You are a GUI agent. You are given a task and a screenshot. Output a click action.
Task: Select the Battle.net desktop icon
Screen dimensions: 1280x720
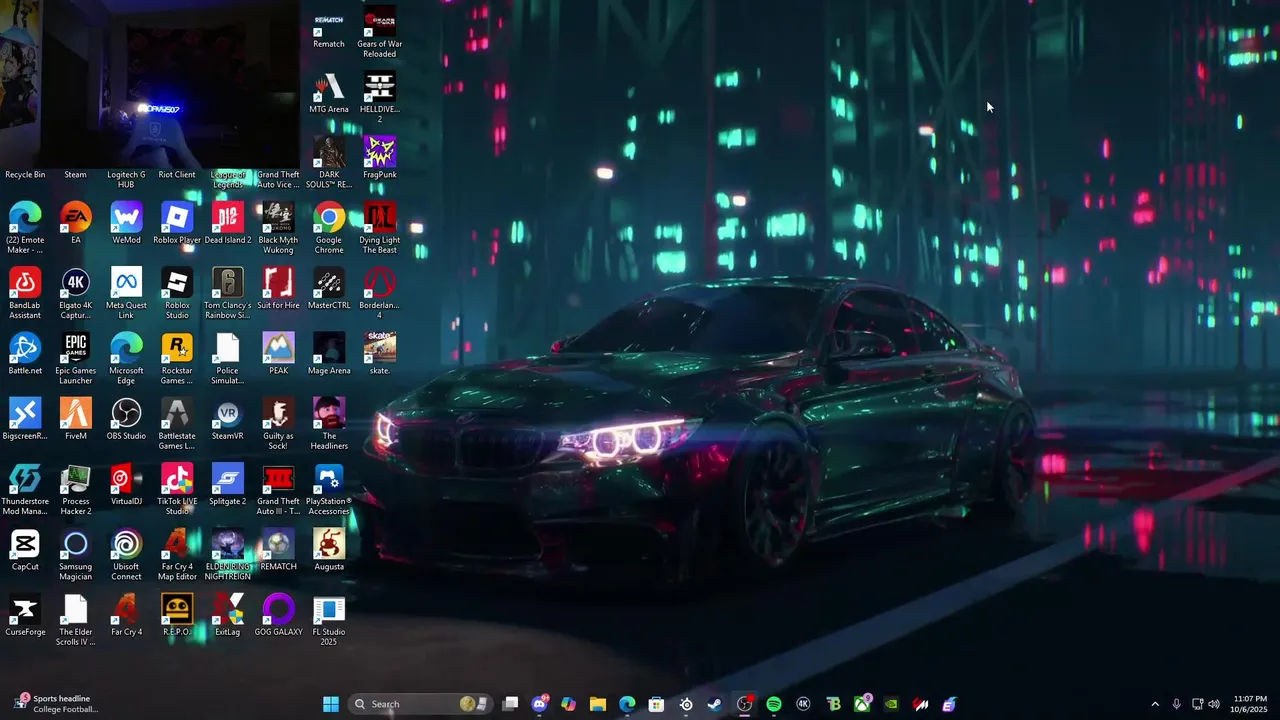click(x=25, y=353)
